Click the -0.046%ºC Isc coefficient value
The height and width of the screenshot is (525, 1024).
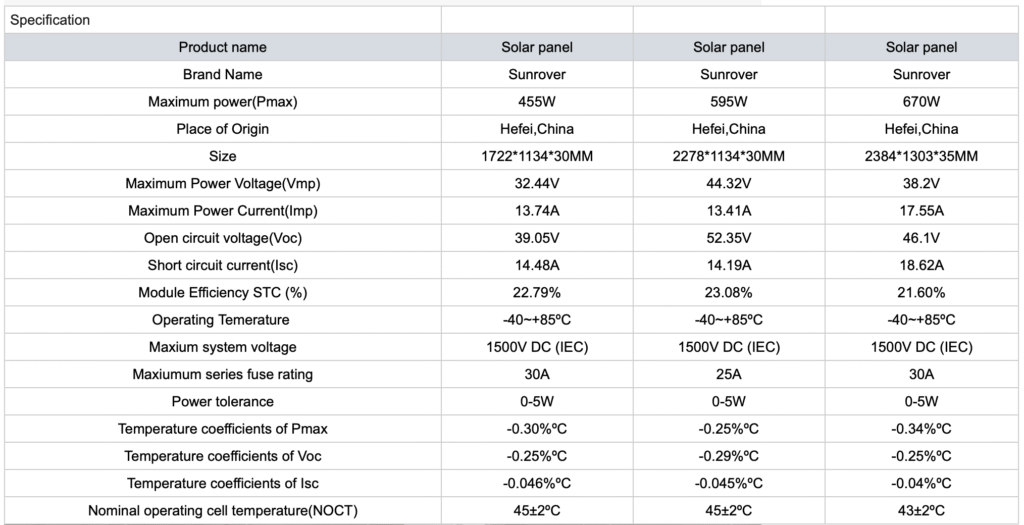coord(537,484)
